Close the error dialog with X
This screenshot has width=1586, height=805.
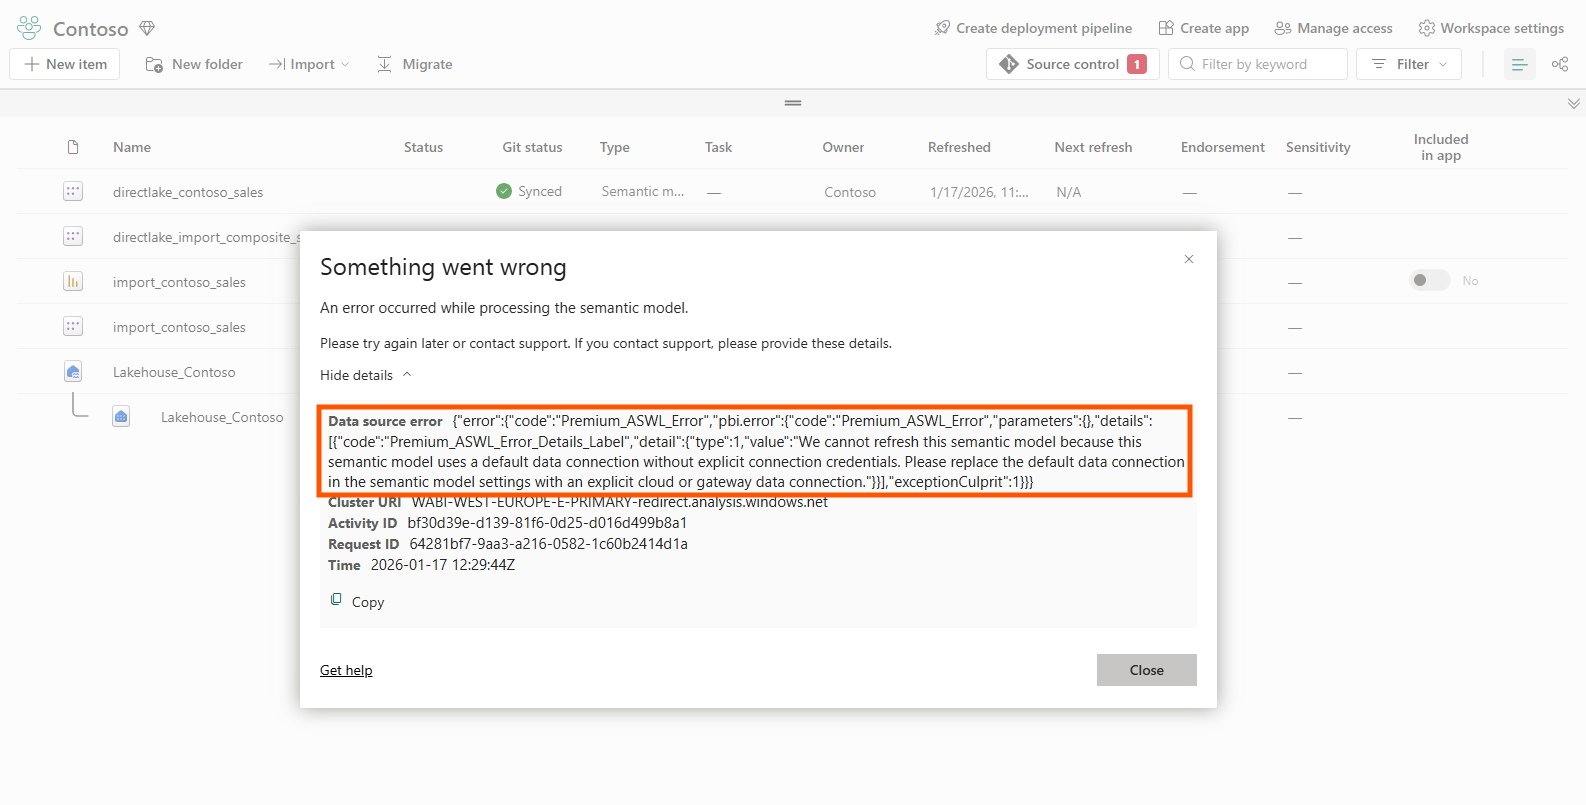pos(1189,259)
